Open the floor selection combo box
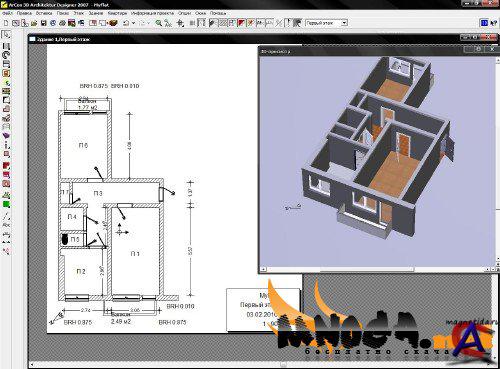Screen dimensions: 500x369 pos(326,23)
